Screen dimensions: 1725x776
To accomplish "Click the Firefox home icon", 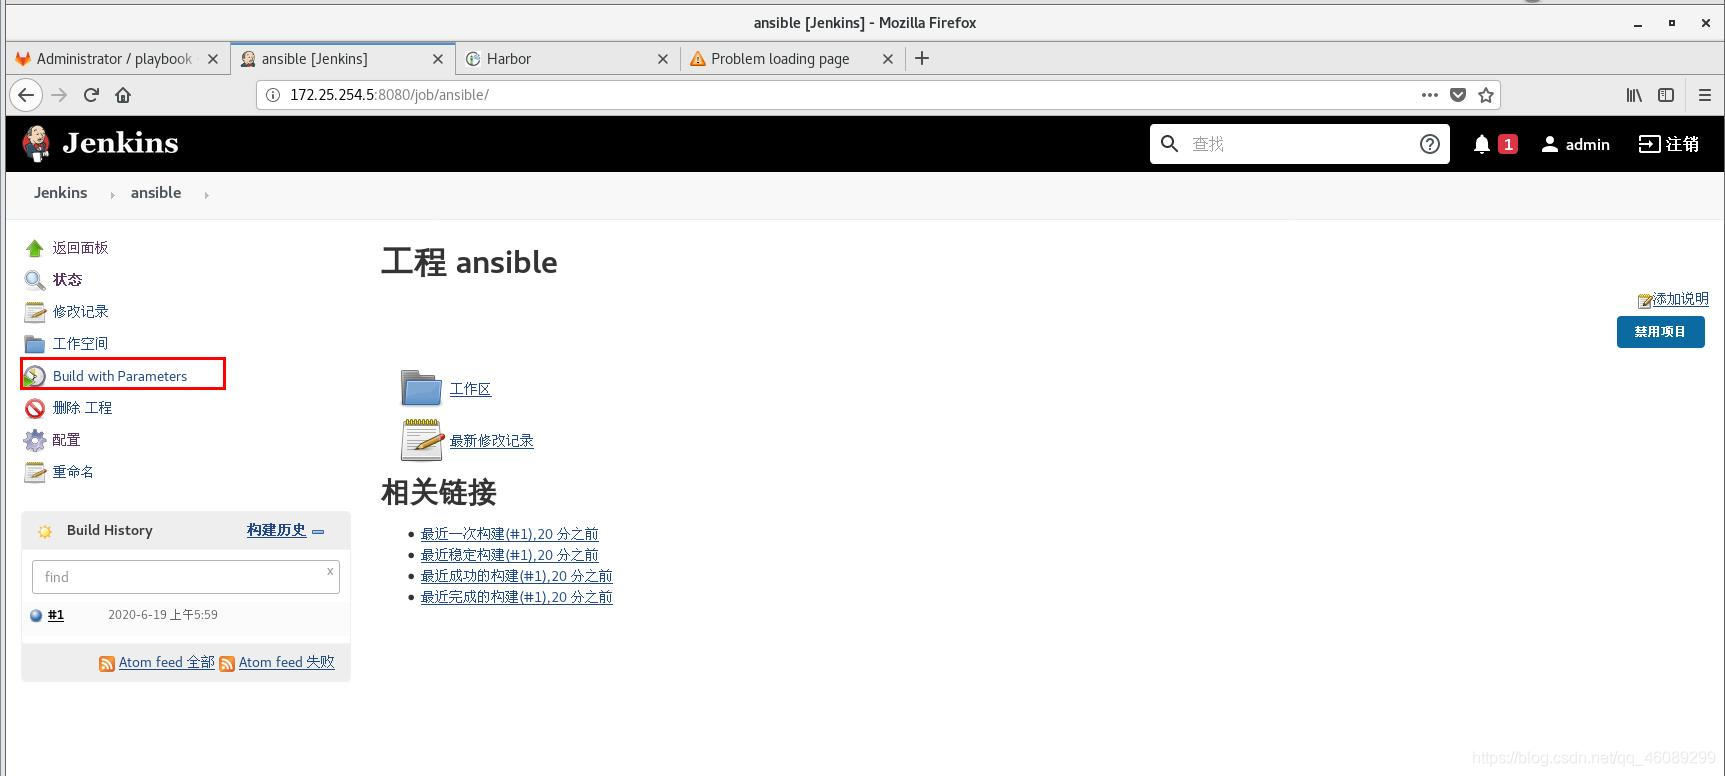I will 123,95.
